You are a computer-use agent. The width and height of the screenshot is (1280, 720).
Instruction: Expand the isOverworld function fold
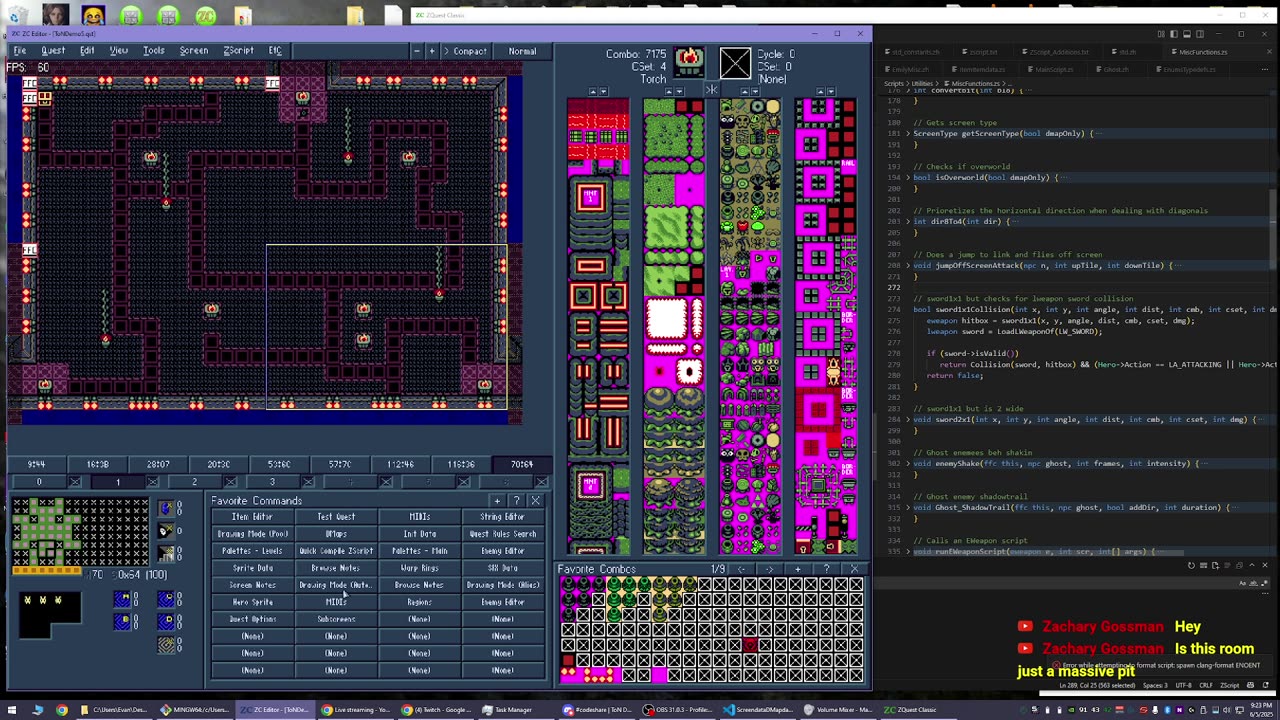(x=908, y=178)
